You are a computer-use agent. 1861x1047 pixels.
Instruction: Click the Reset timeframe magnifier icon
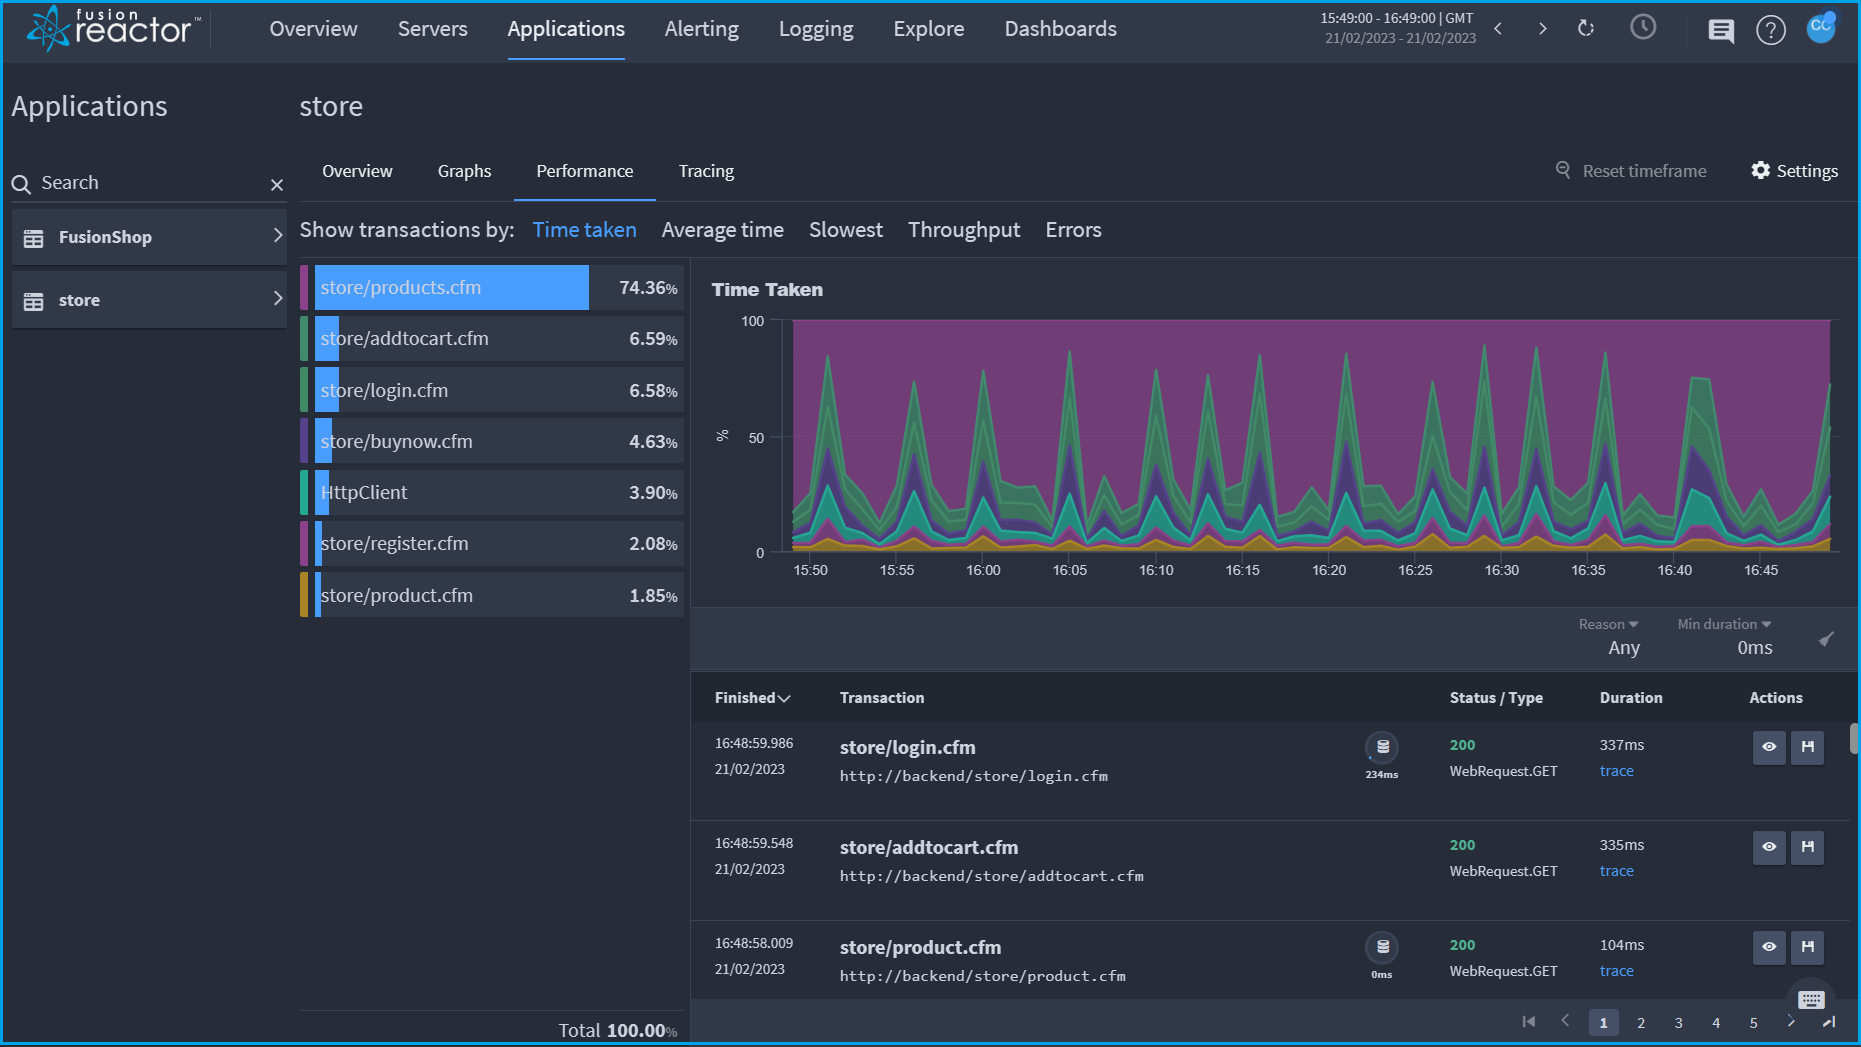tap(1563, 170)
